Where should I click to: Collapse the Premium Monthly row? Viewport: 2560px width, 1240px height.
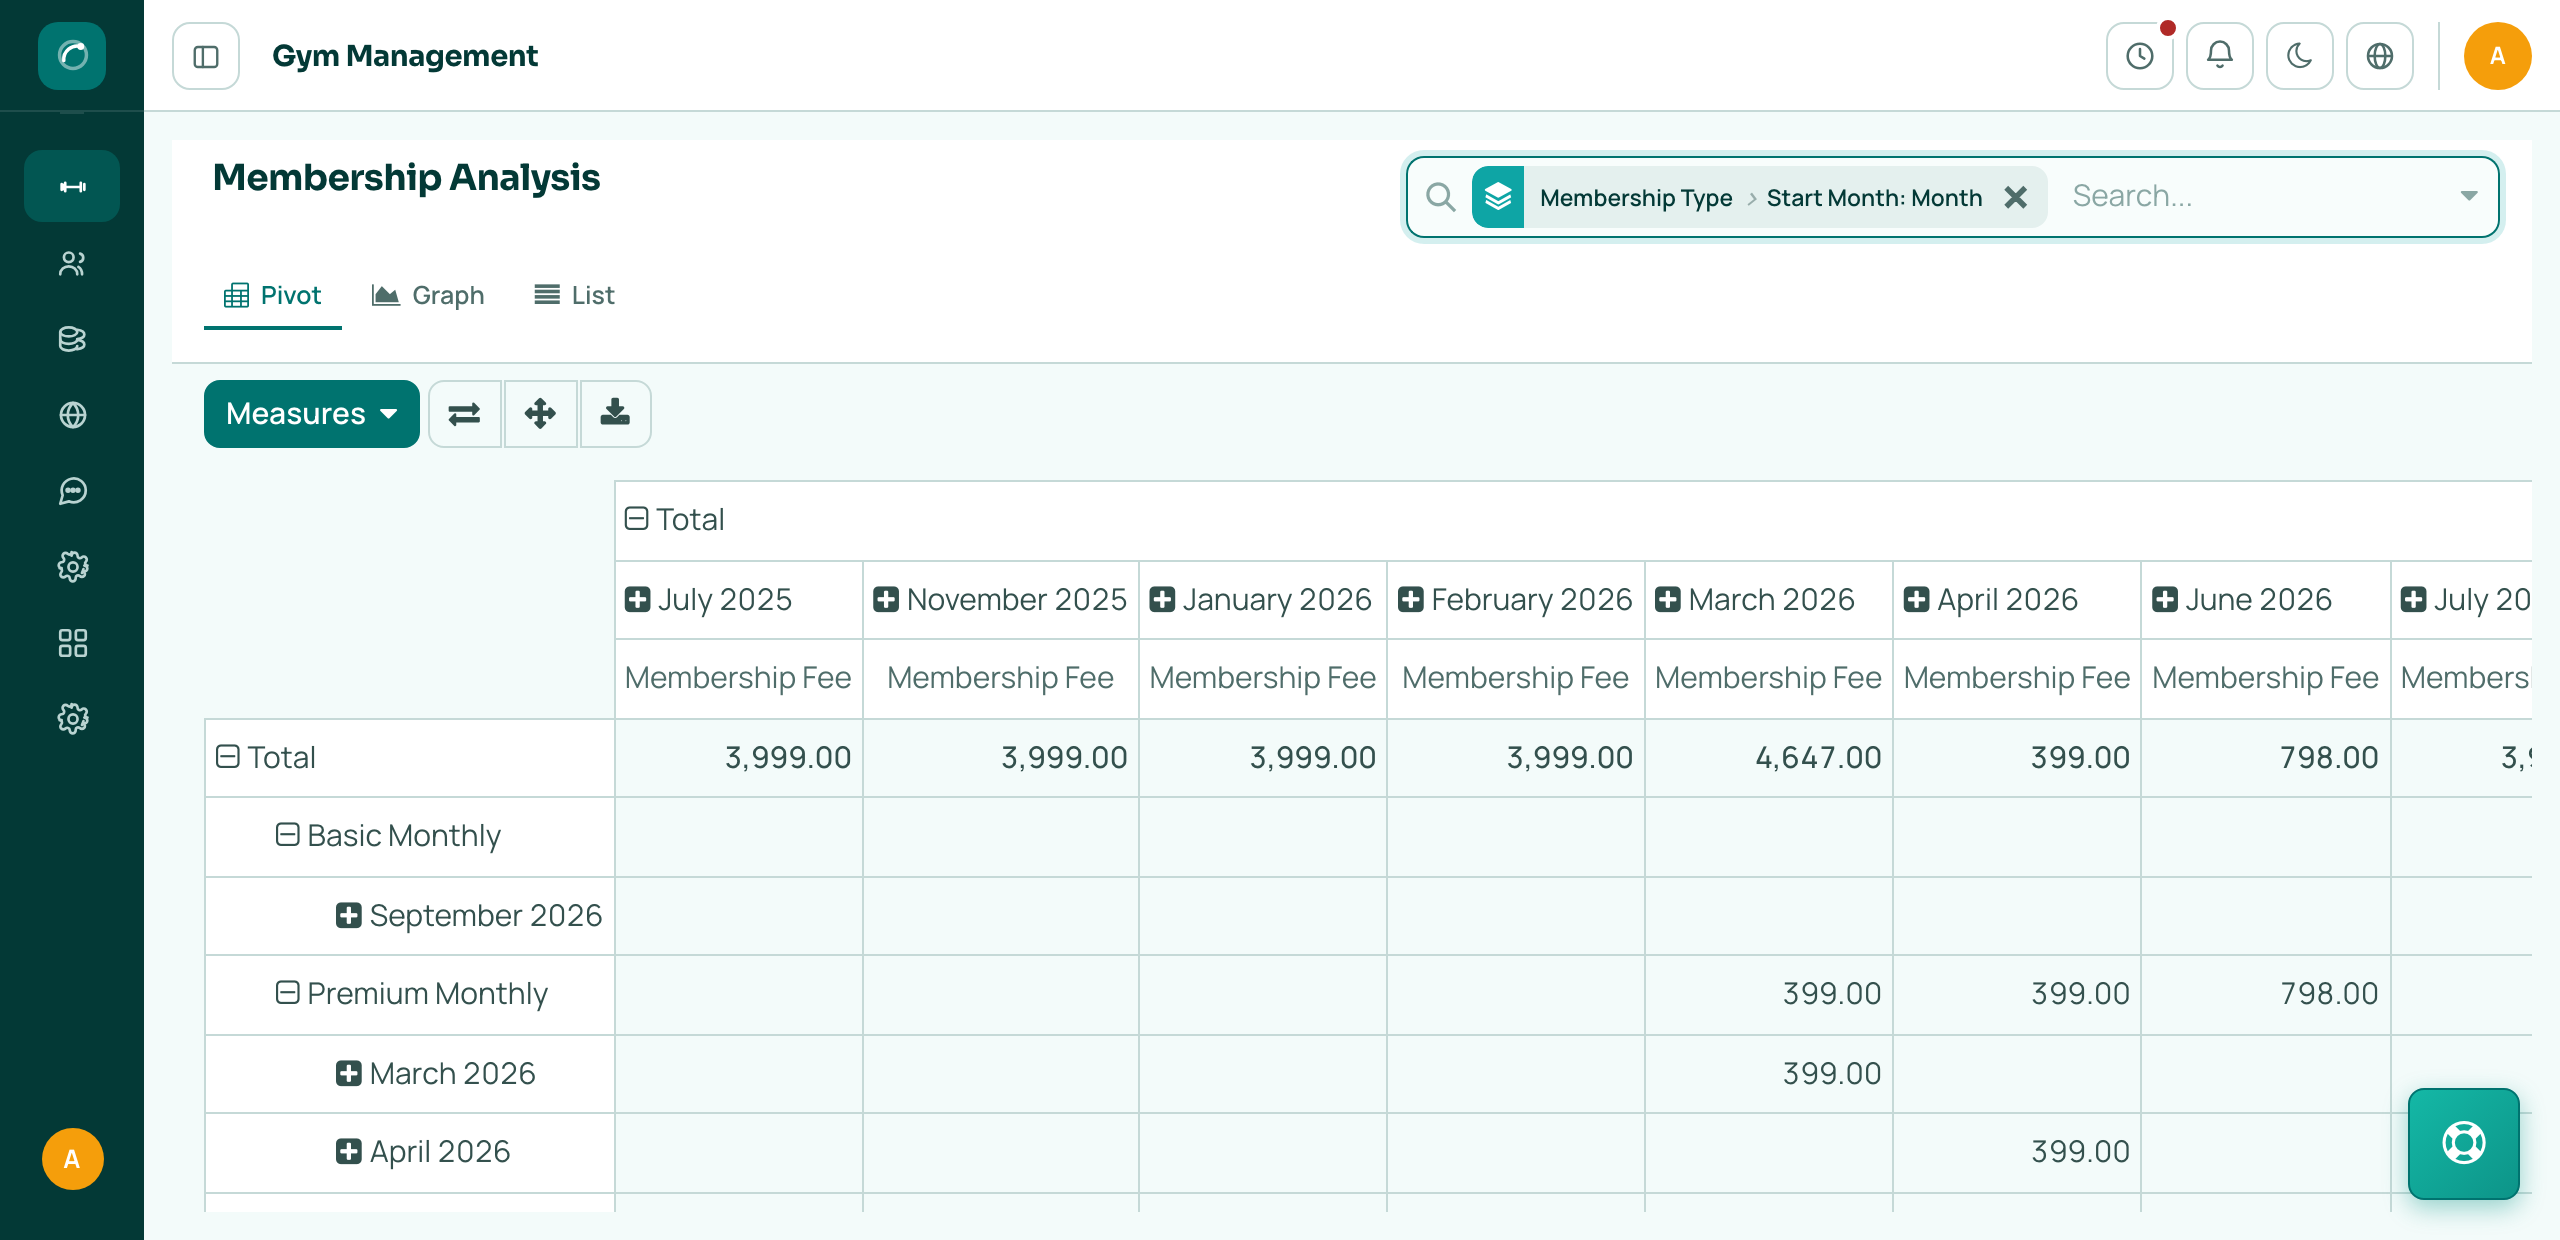pyautogui.click(x=288, y=993)
